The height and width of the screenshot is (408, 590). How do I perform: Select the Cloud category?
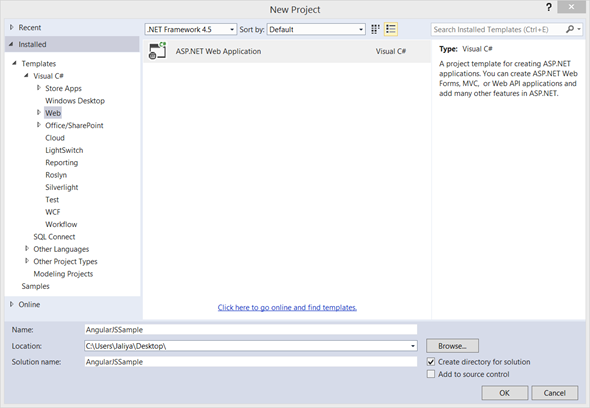tap(55, 138)
